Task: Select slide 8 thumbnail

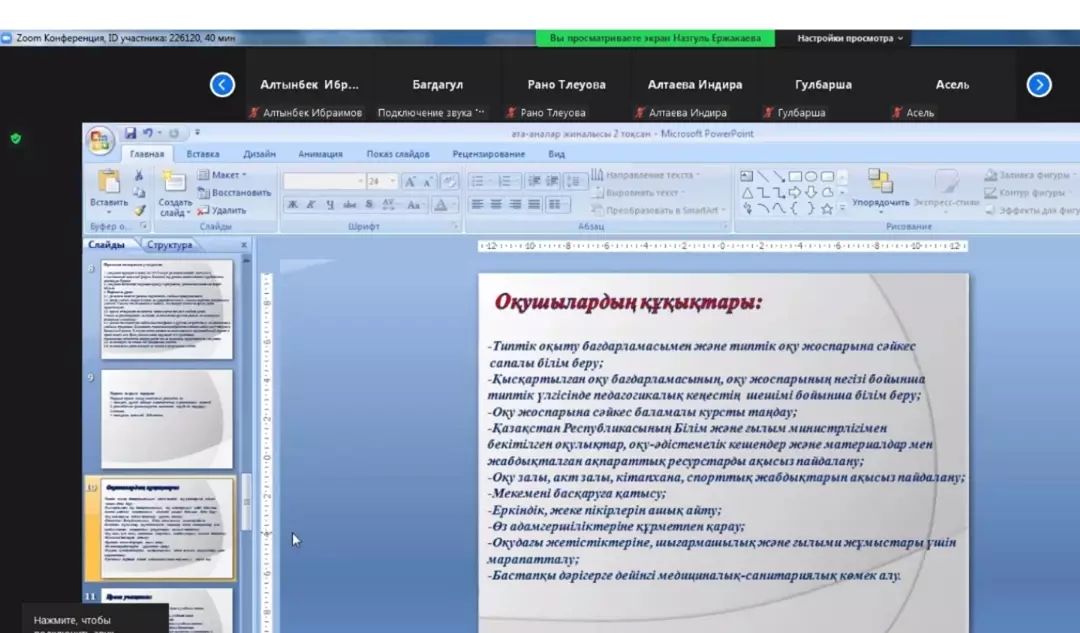Action: point(167,309)
